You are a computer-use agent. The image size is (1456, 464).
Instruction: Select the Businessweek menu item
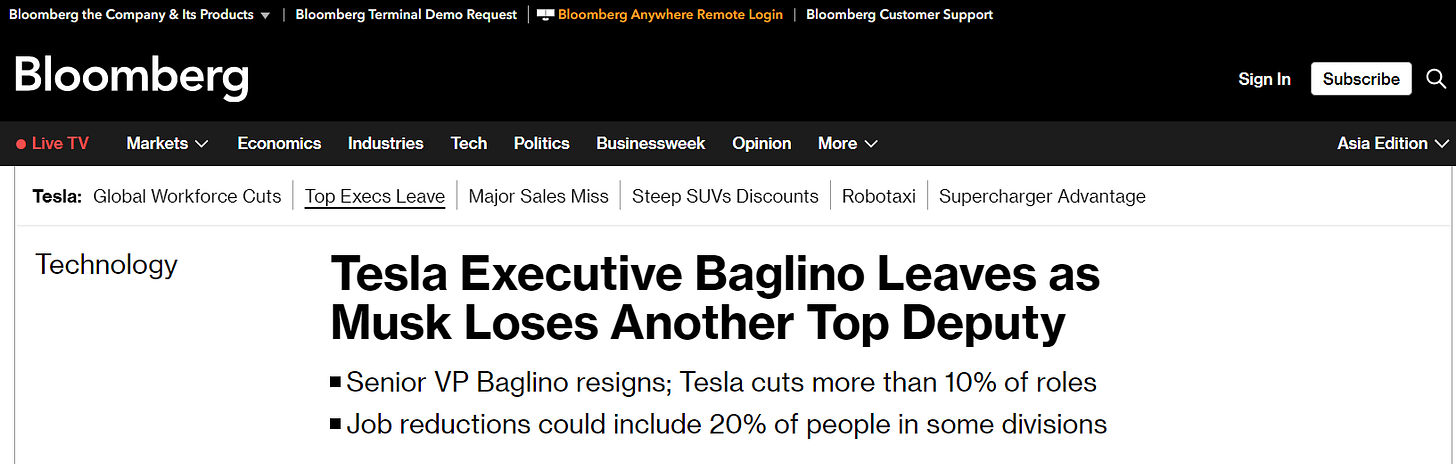coord(650,143)
